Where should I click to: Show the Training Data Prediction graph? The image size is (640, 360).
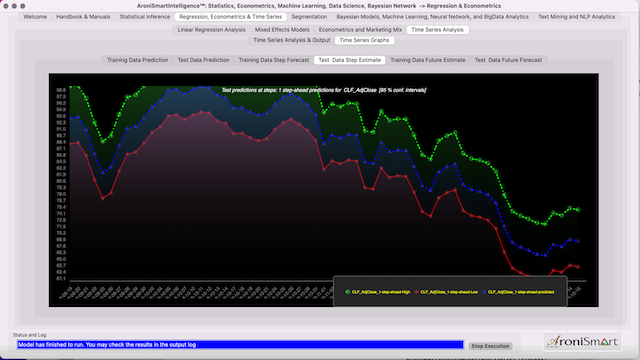click(x=138, y=60)
